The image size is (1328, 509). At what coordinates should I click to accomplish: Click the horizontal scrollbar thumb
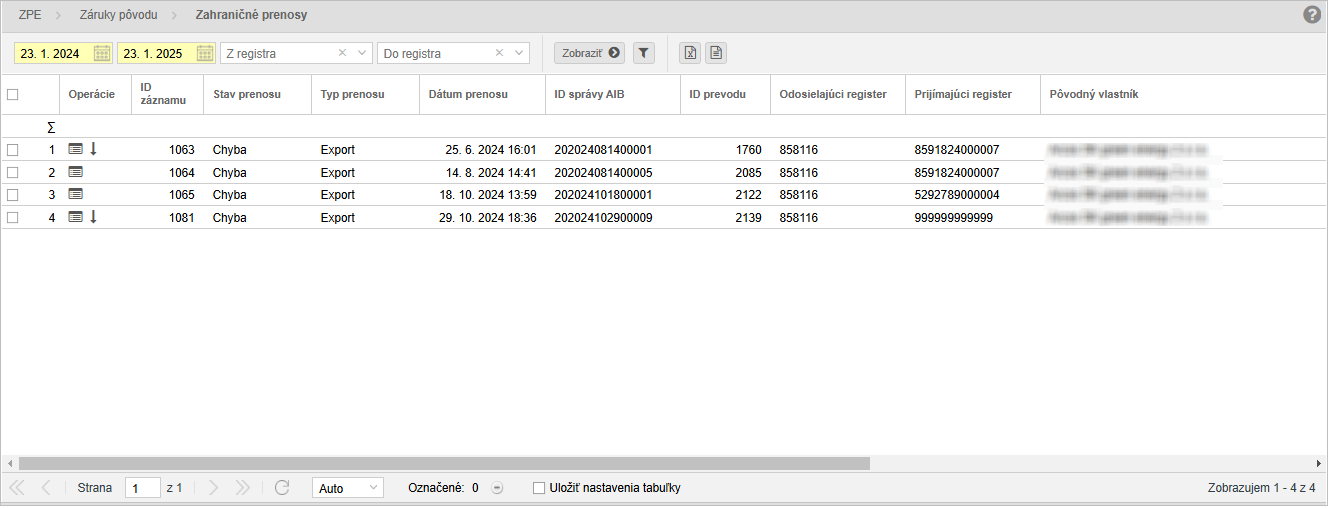tap(444, 464)
